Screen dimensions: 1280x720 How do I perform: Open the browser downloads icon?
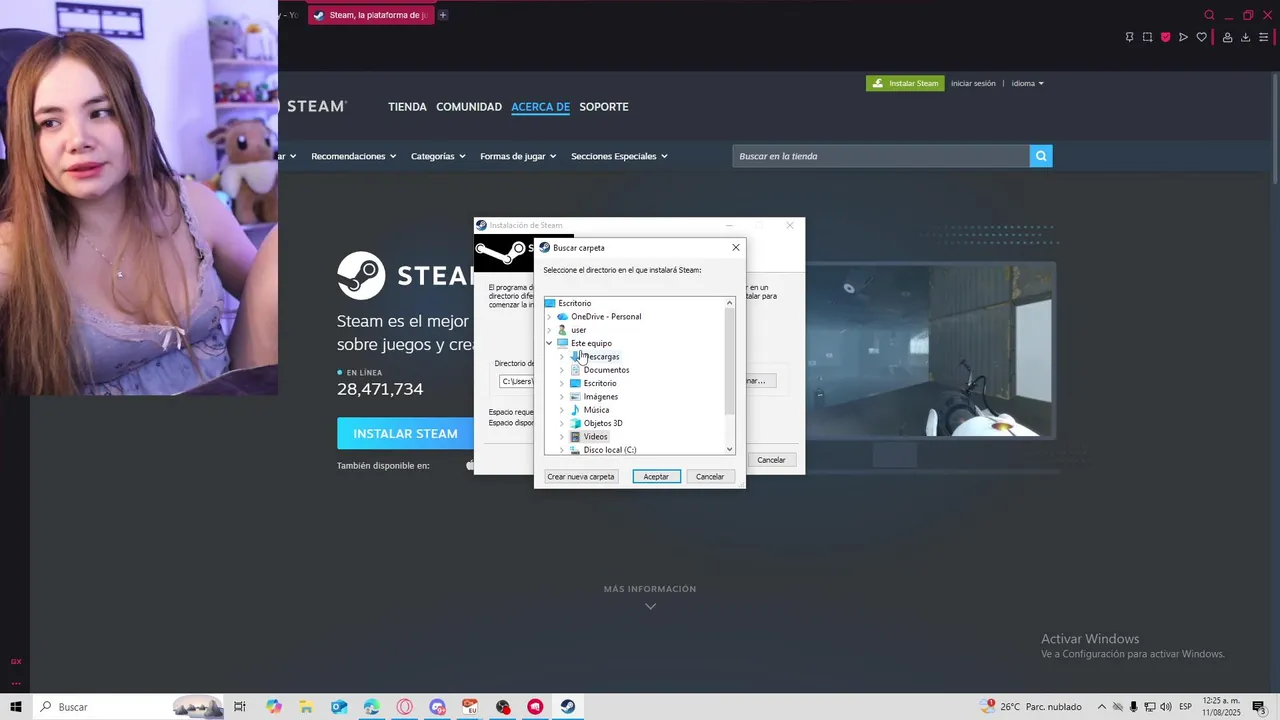coord(1245,37)
